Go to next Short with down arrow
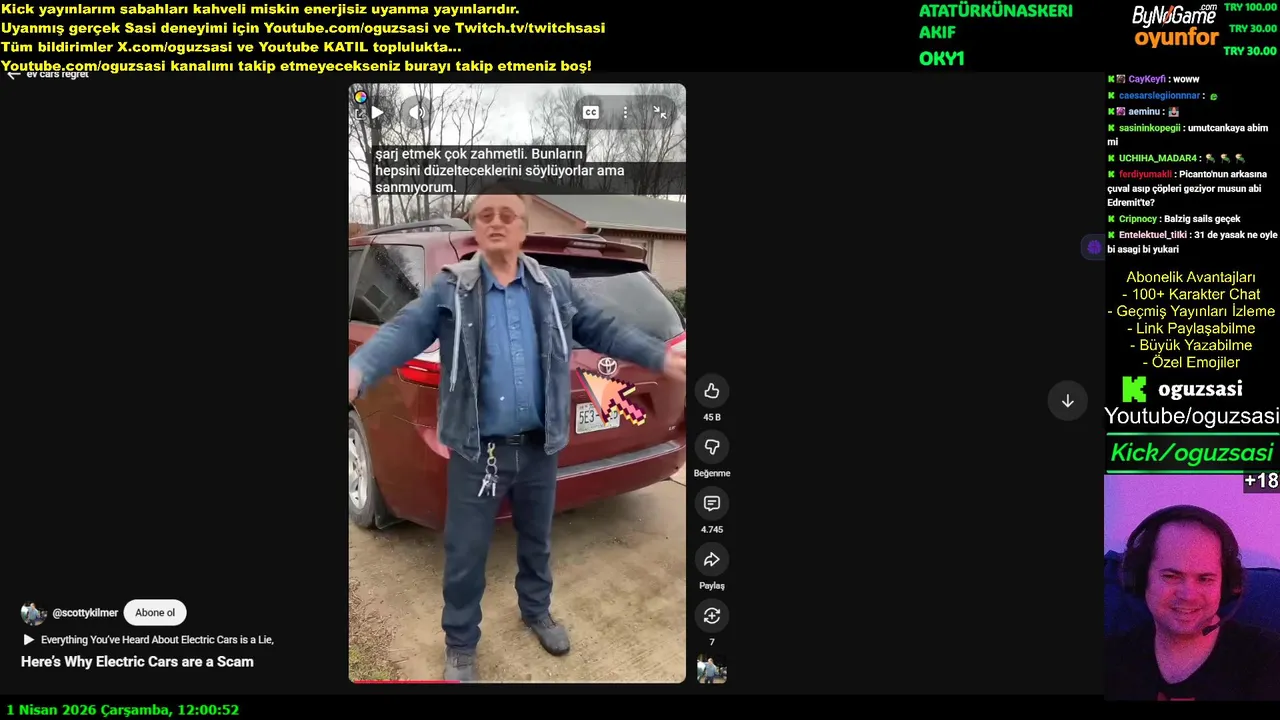This screenshot has height=720, width=1280. [1067, 401]
